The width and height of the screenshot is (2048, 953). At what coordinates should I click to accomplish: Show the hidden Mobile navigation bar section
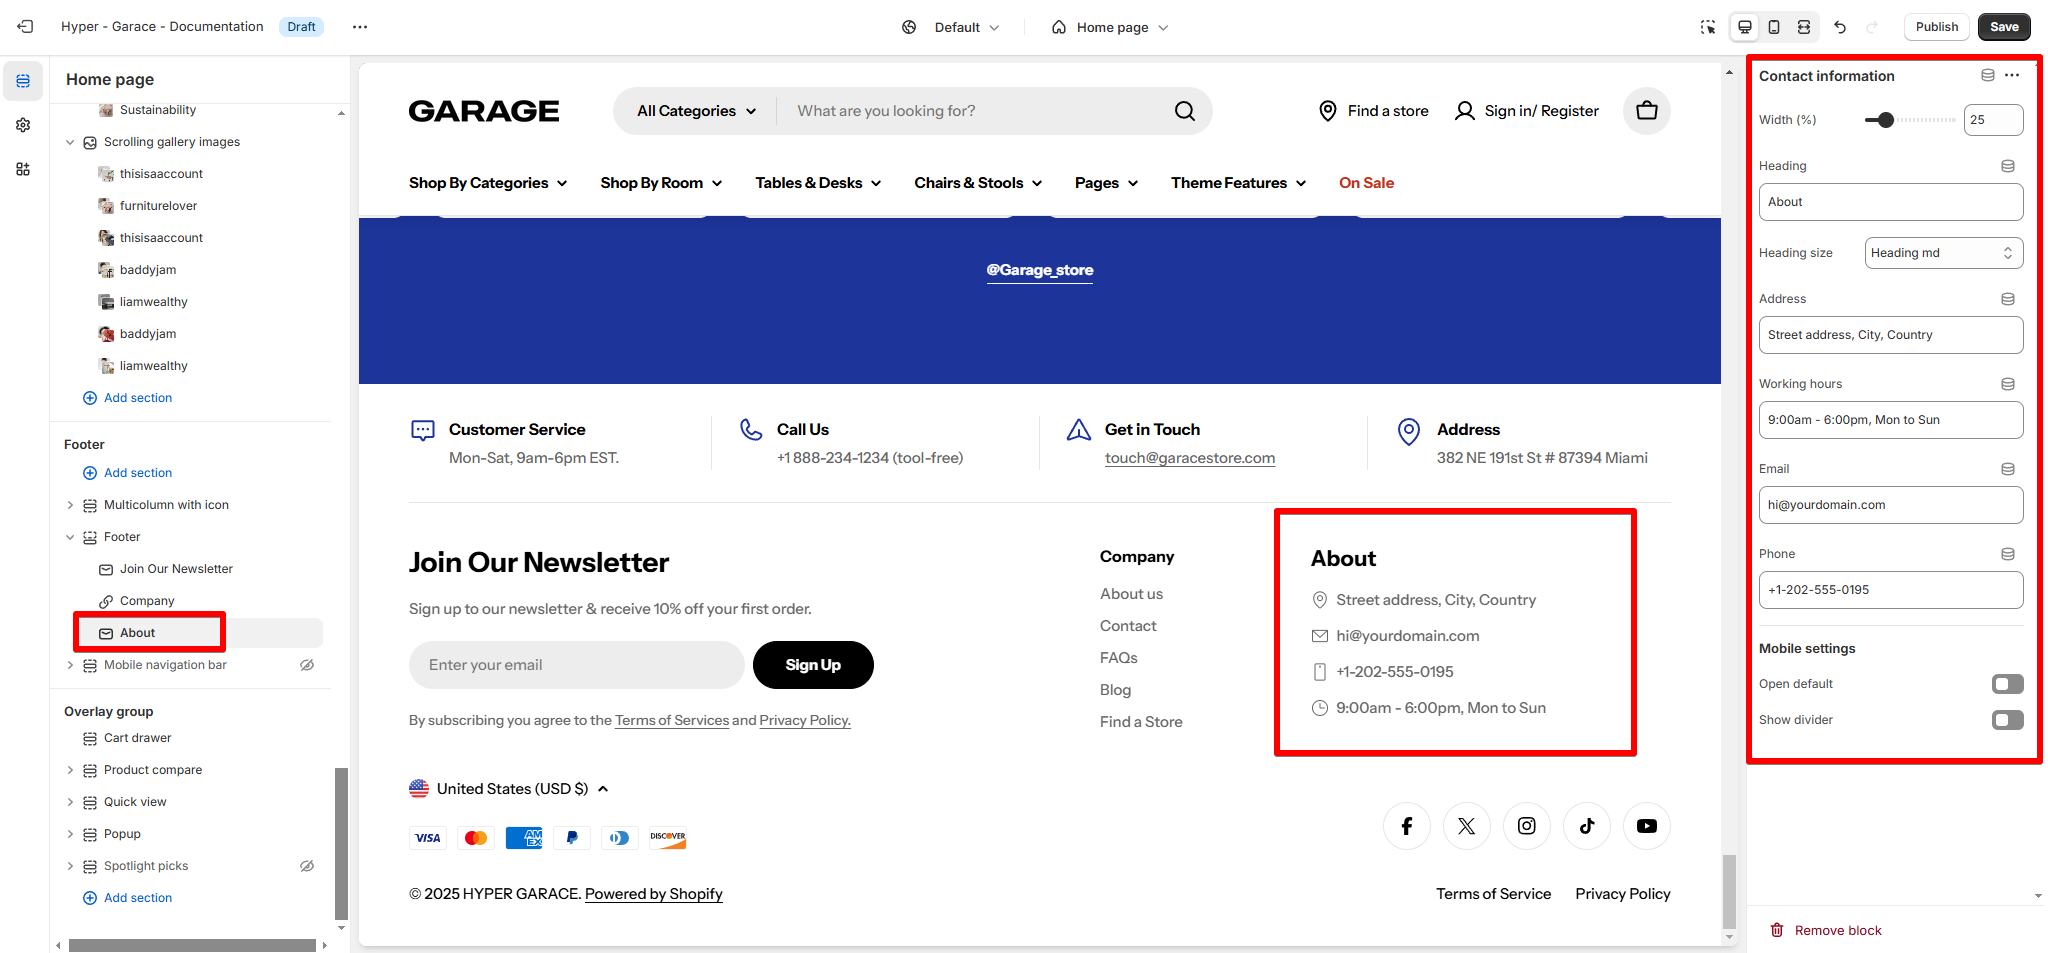tap(307, 665)
